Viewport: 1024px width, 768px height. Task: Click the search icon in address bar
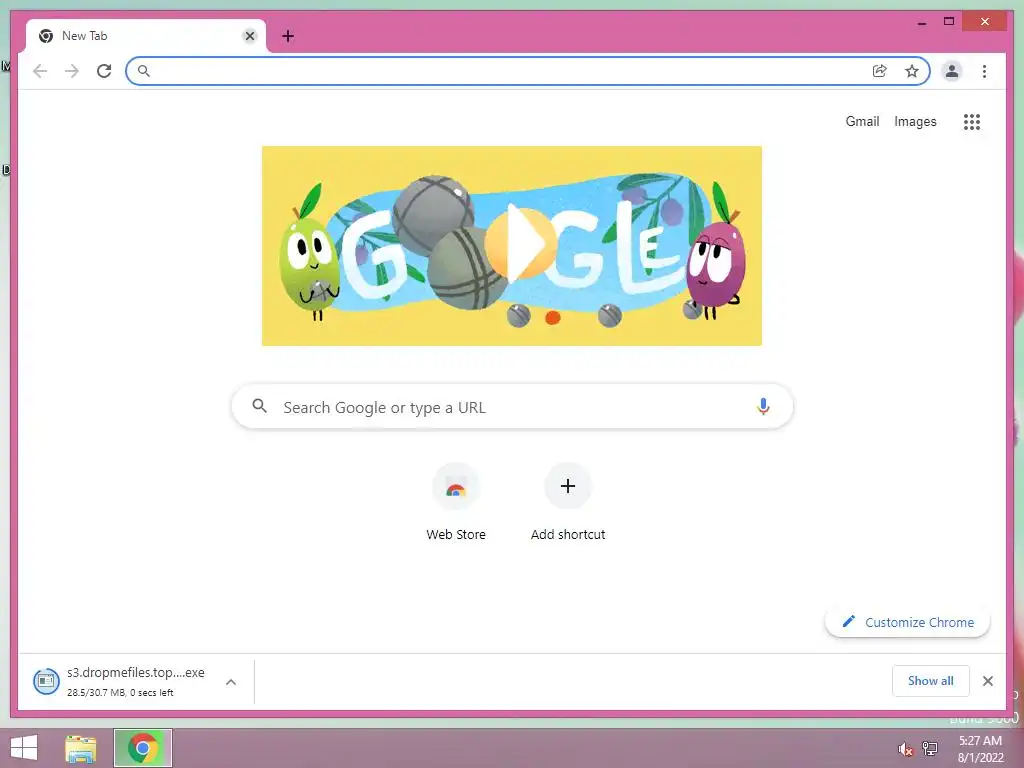(144, 71)
